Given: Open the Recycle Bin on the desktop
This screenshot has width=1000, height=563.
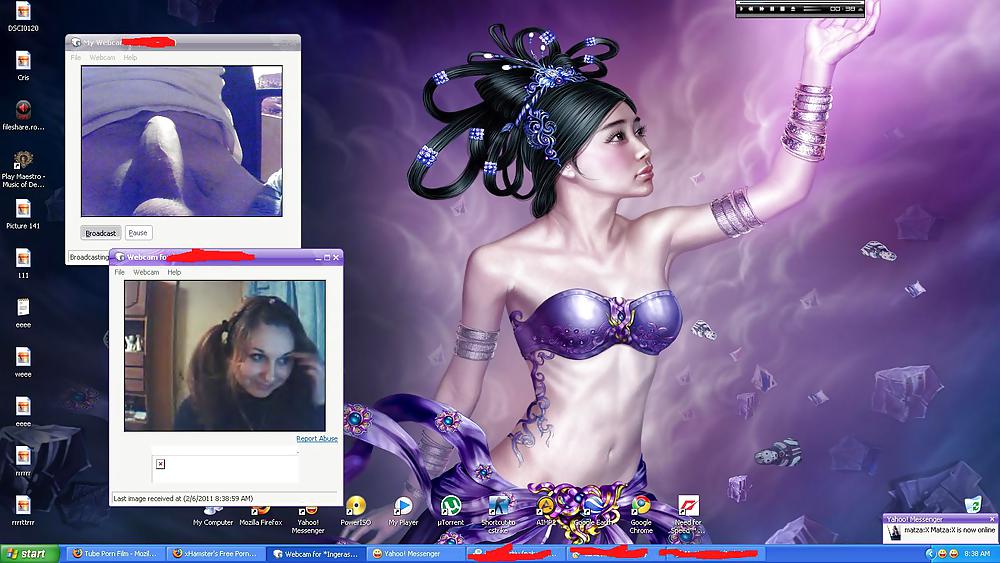Looking at the screenshot, I should [x=973, y=504].
